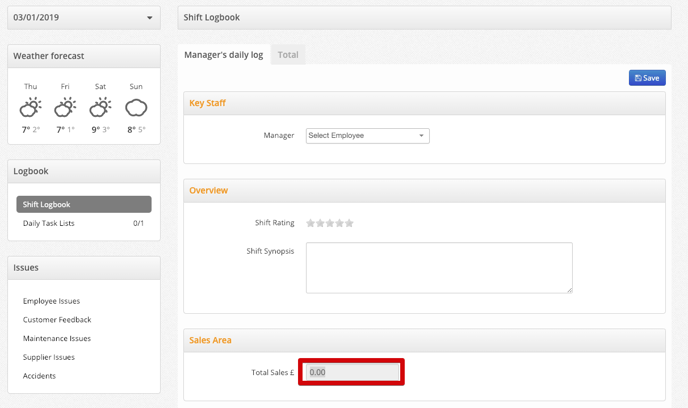The height and width of the screenshot is (408, 688).
Task: Click Friday's weather icon
Action: click(65, 107)
